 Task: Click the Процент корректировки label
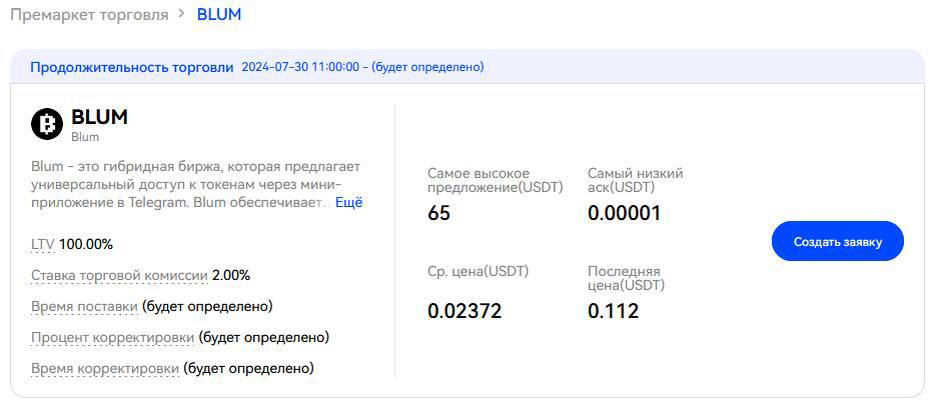coord(112,337)
